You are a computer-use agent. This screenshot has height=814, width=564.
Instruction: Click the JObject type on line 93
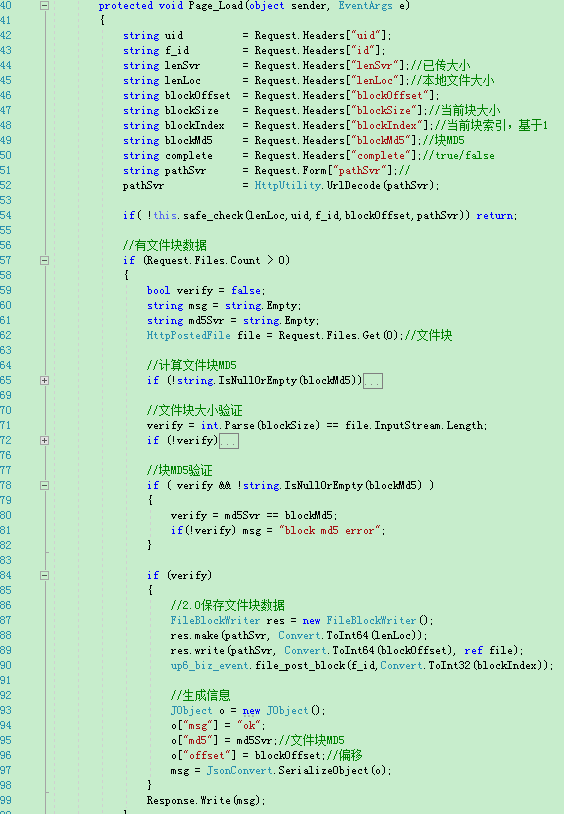(192, 711)
